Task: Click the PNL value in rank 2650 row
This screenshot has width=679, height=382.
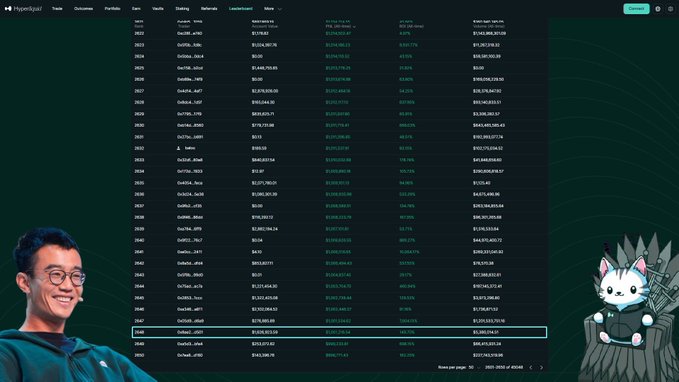Action: coord(337,355)
